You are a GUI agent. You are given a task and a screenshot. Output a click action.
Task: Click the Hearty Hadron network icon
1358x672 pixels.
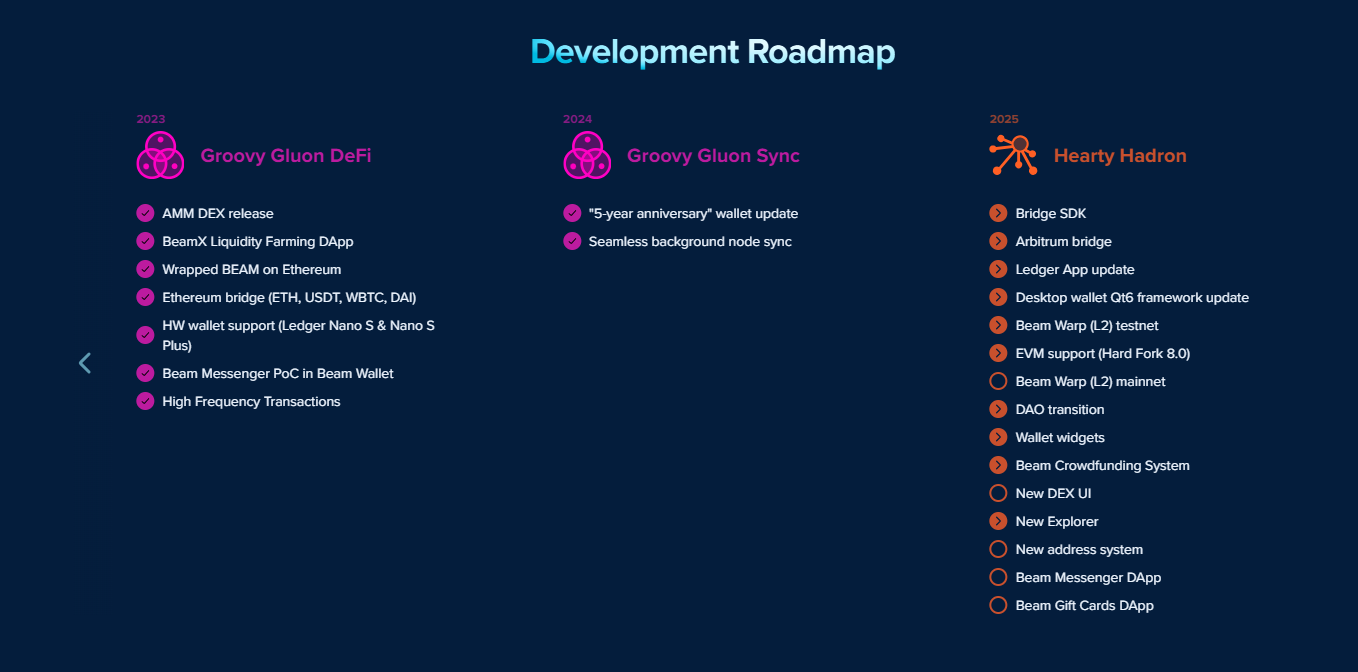click(1014, 156)
